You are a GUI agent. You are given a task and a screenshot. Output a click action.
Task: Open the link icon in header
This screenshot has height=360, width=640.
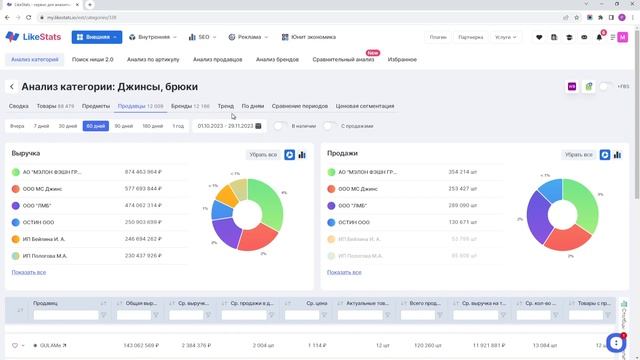[x=584, y=37]
